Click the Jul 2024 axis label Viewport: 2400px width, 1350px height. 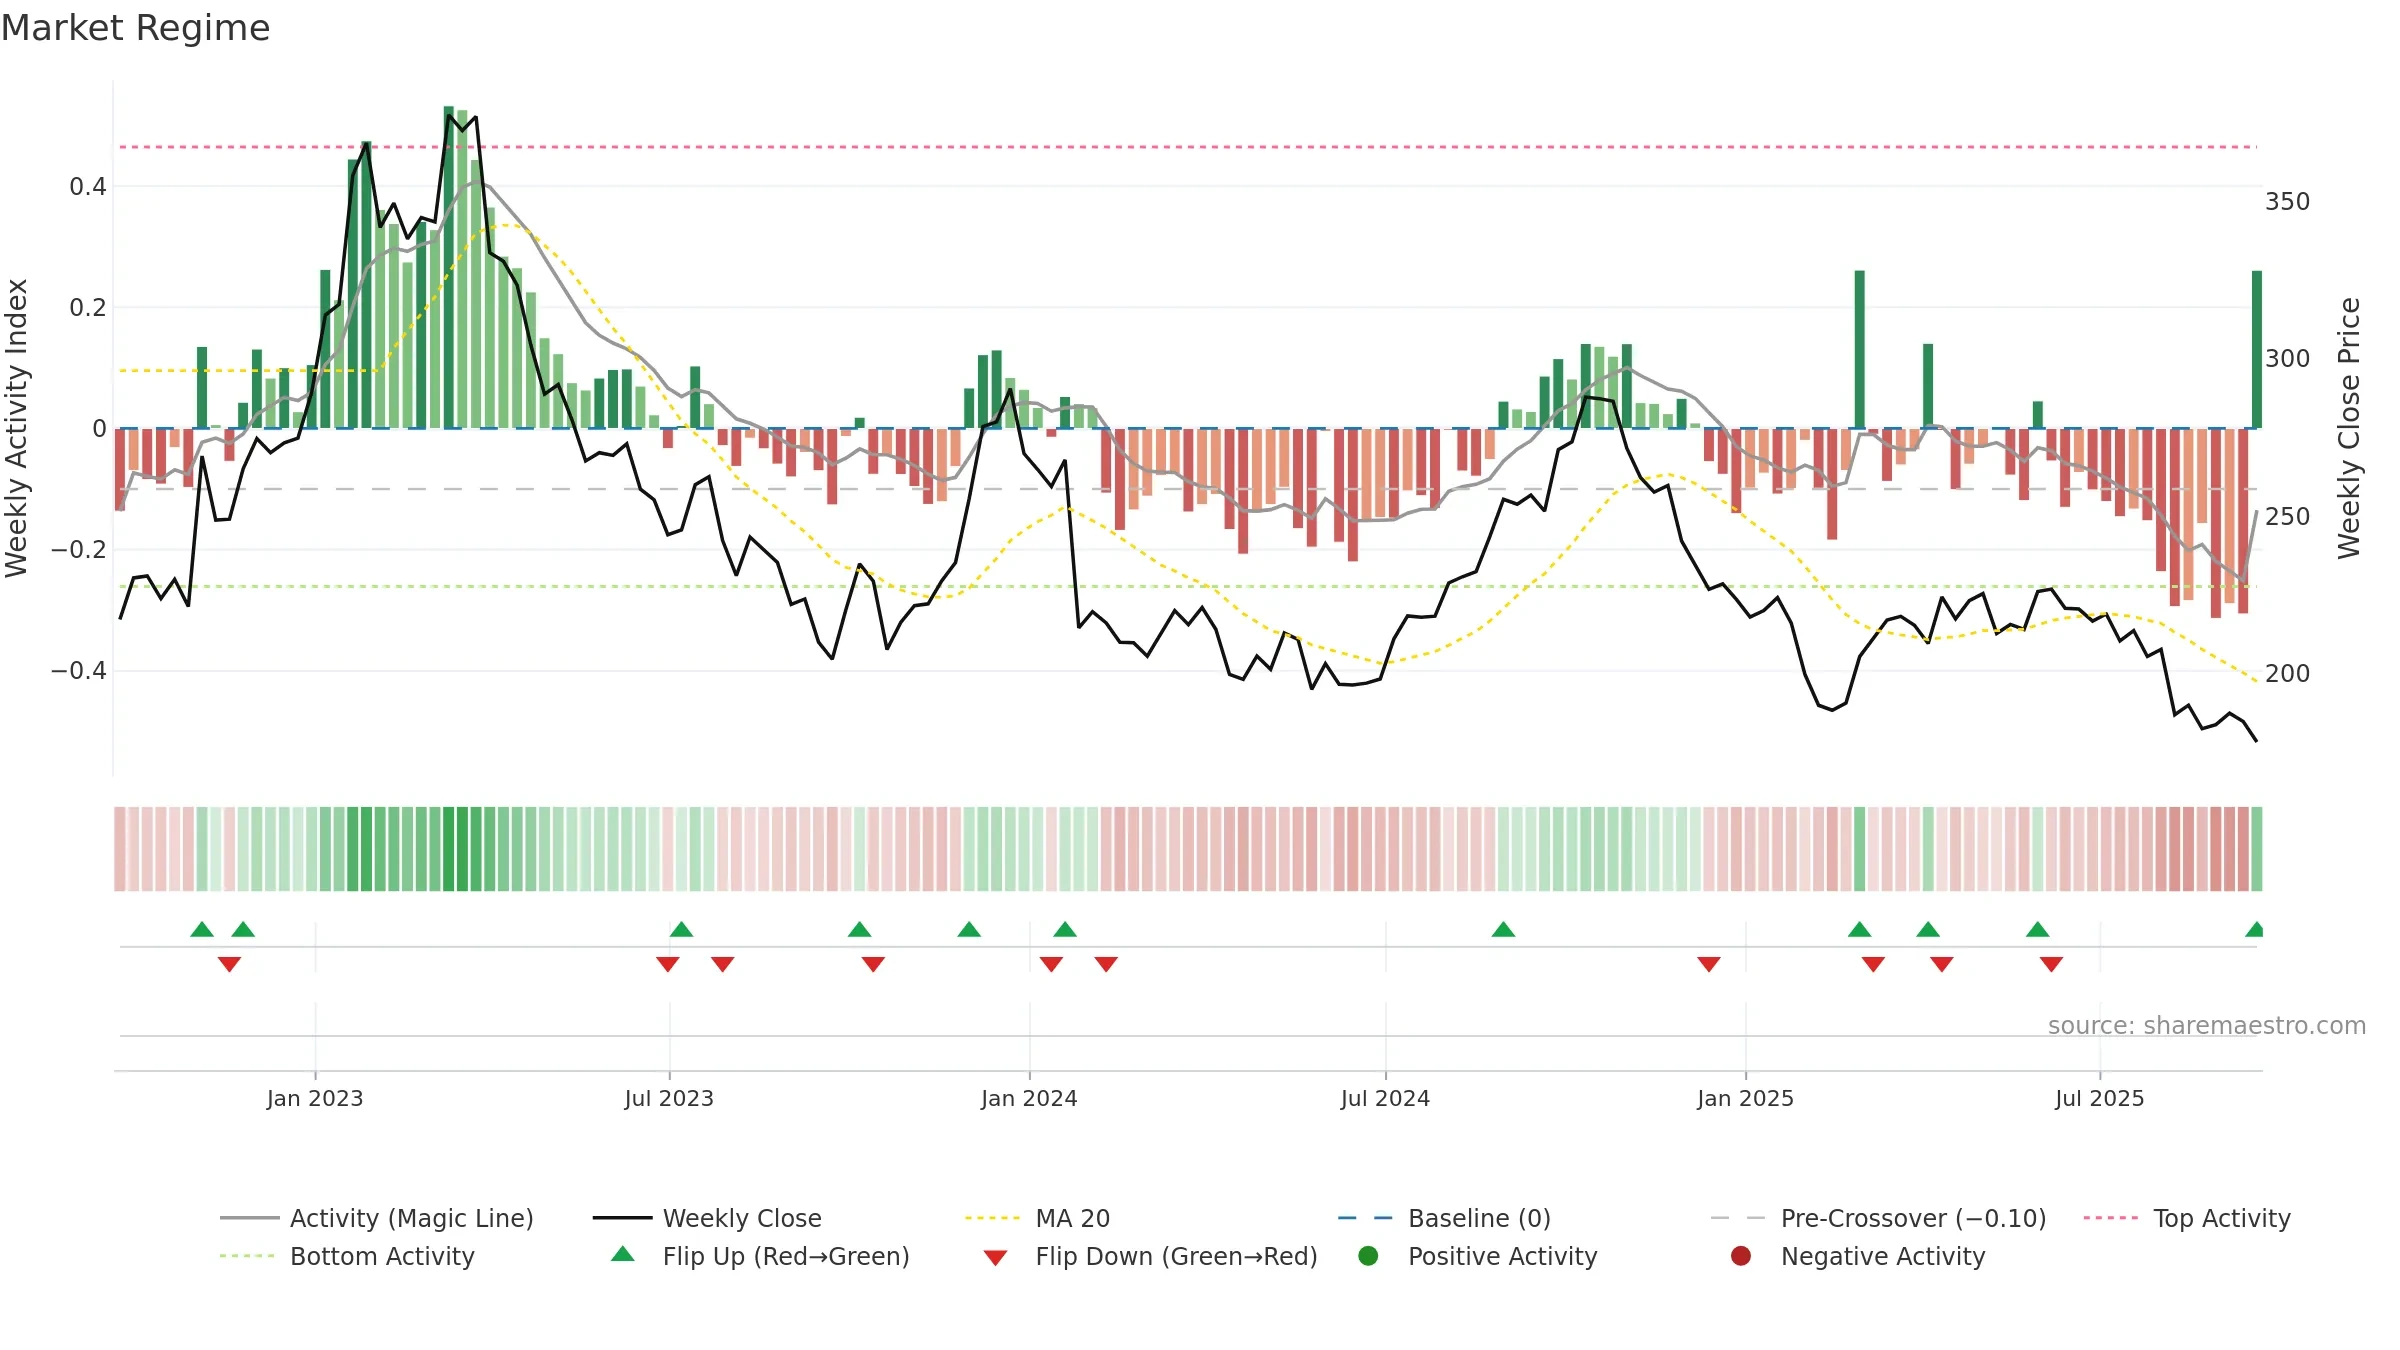[1385, 1098]
